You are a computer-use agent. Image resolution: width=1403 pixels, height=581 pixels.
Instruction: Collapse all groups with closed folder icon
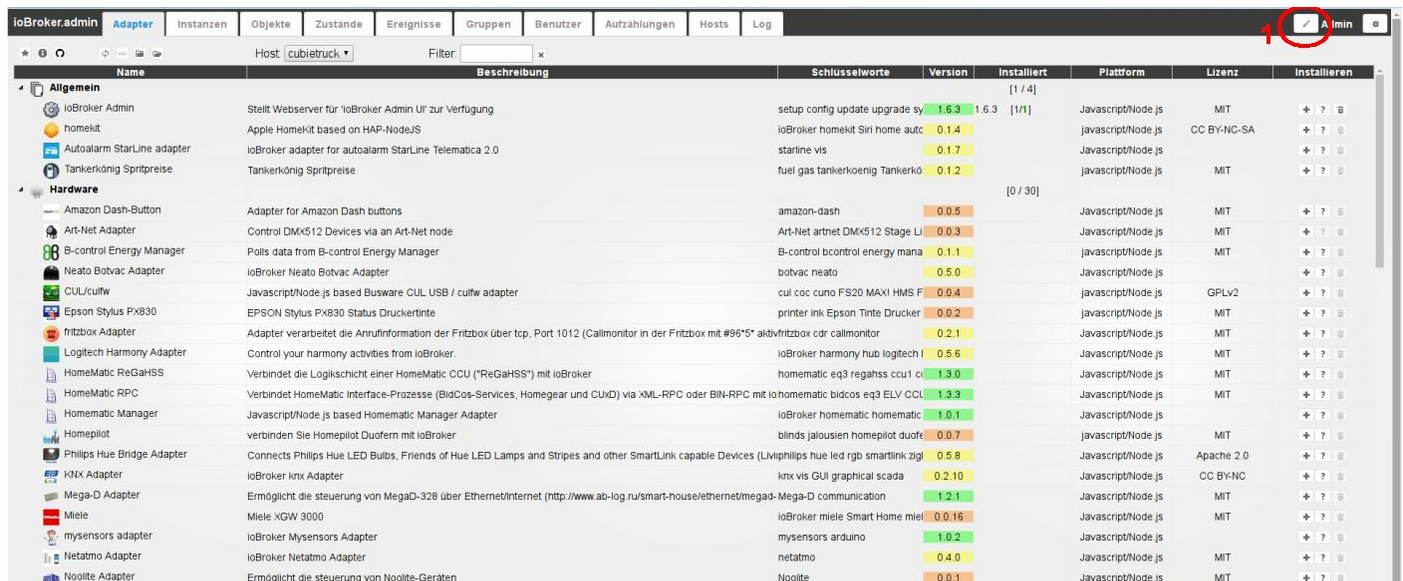point(140,53)
